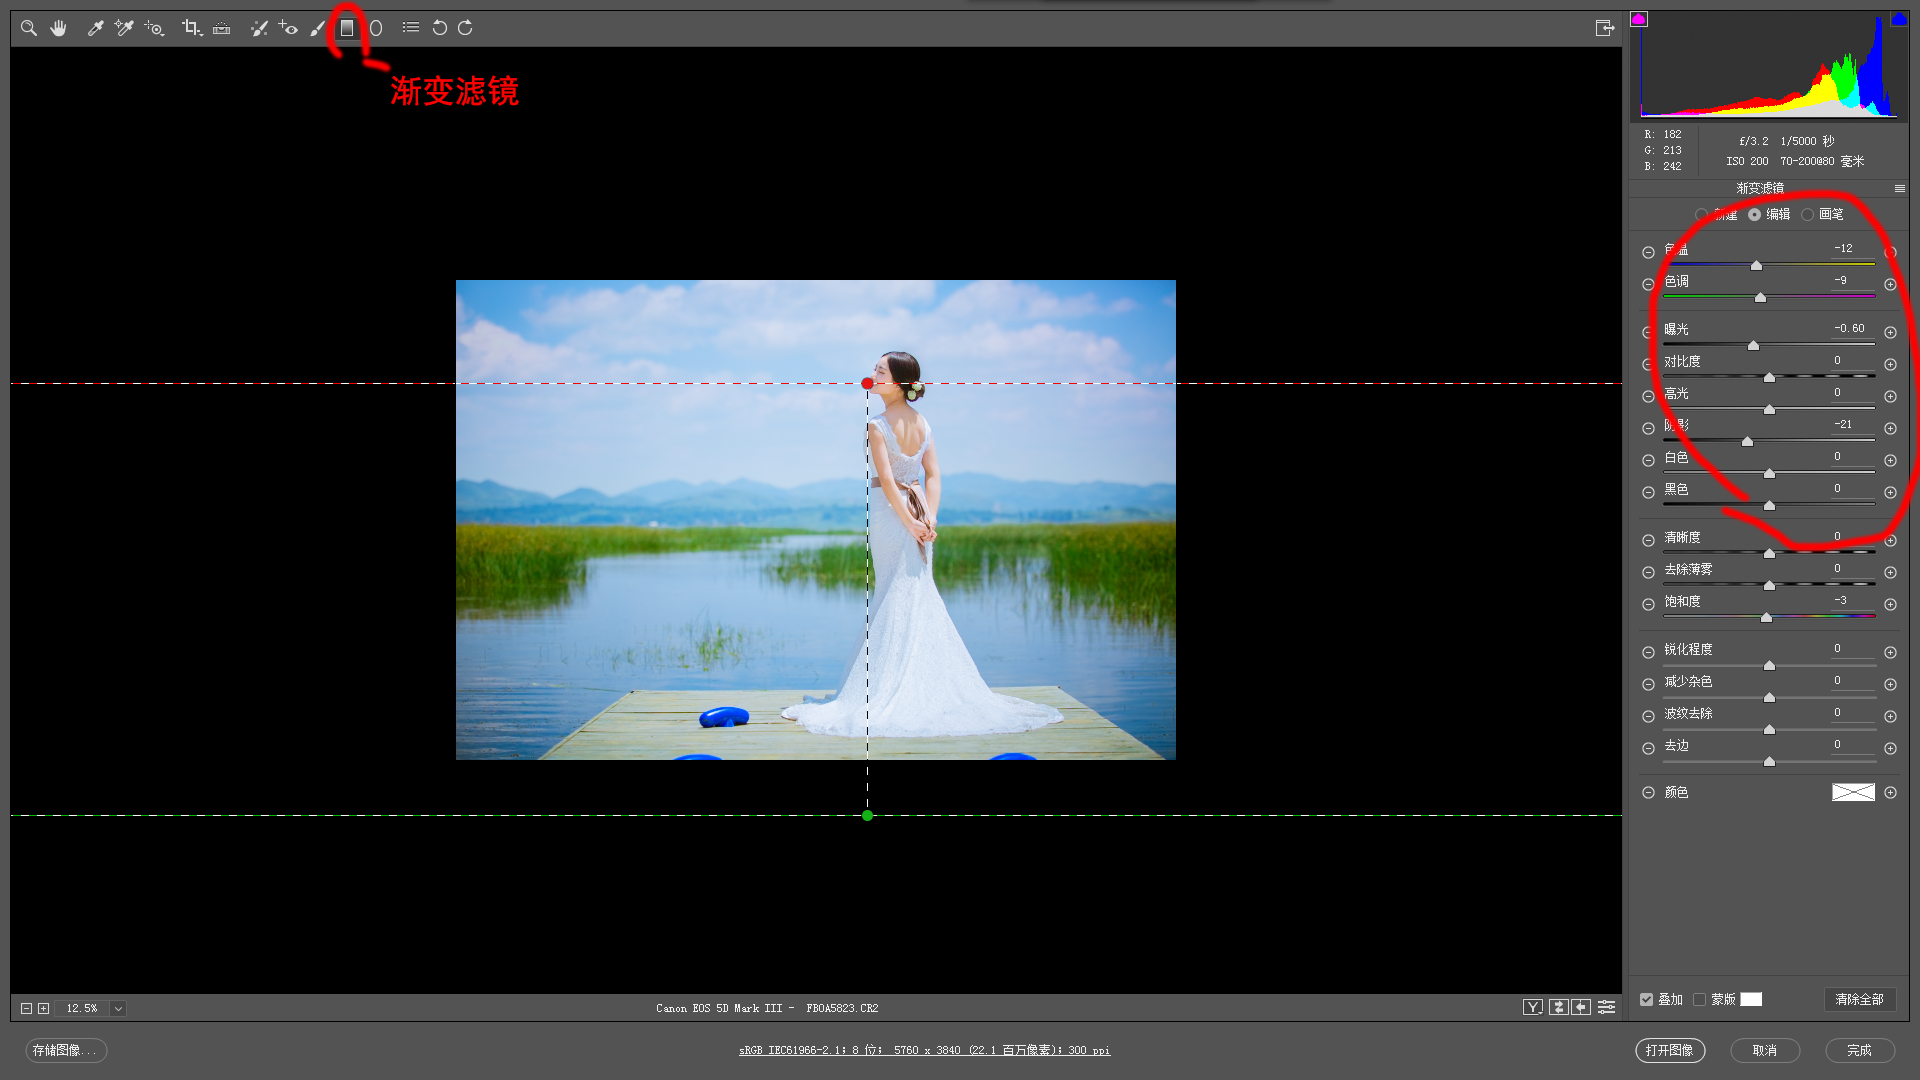Click the 完成 button
1920x1080 pixels.
tap(1860, 1050)
